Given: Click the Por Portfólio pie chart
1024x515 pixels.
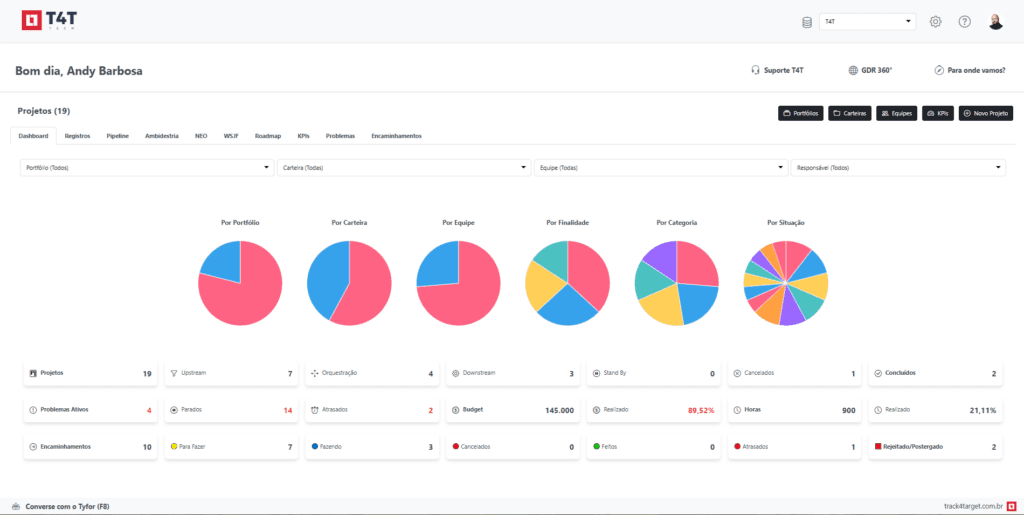Looking at the screenshot, I should pyautogui.click(x=240, y=282).
